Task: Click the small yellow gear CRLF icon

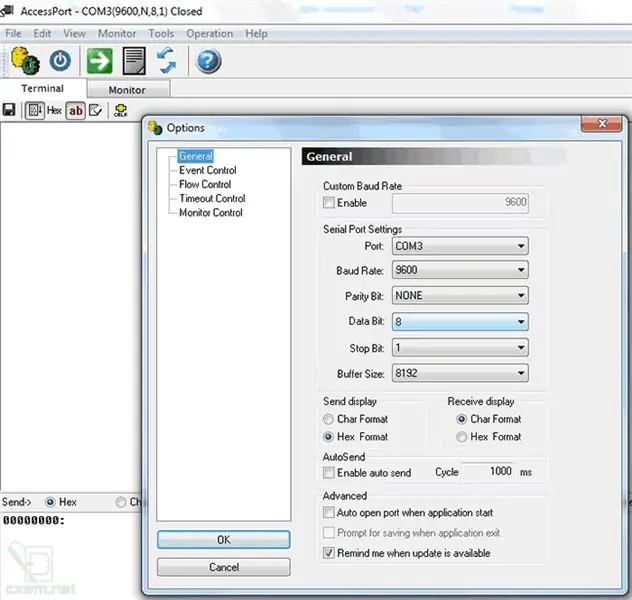Action: [121, 110]
